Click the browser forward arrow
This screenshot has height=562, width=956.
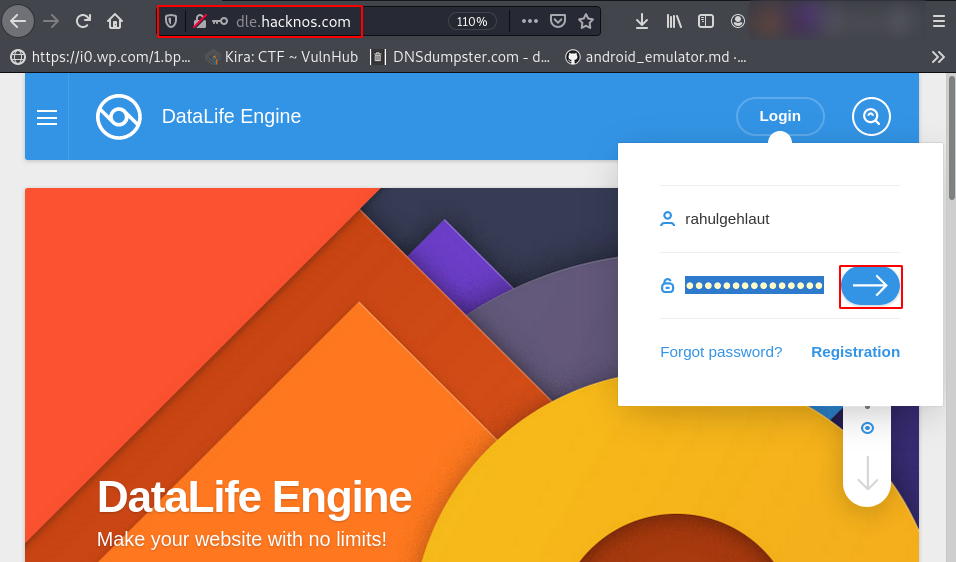pyautogui.click(x=51, y=21)
